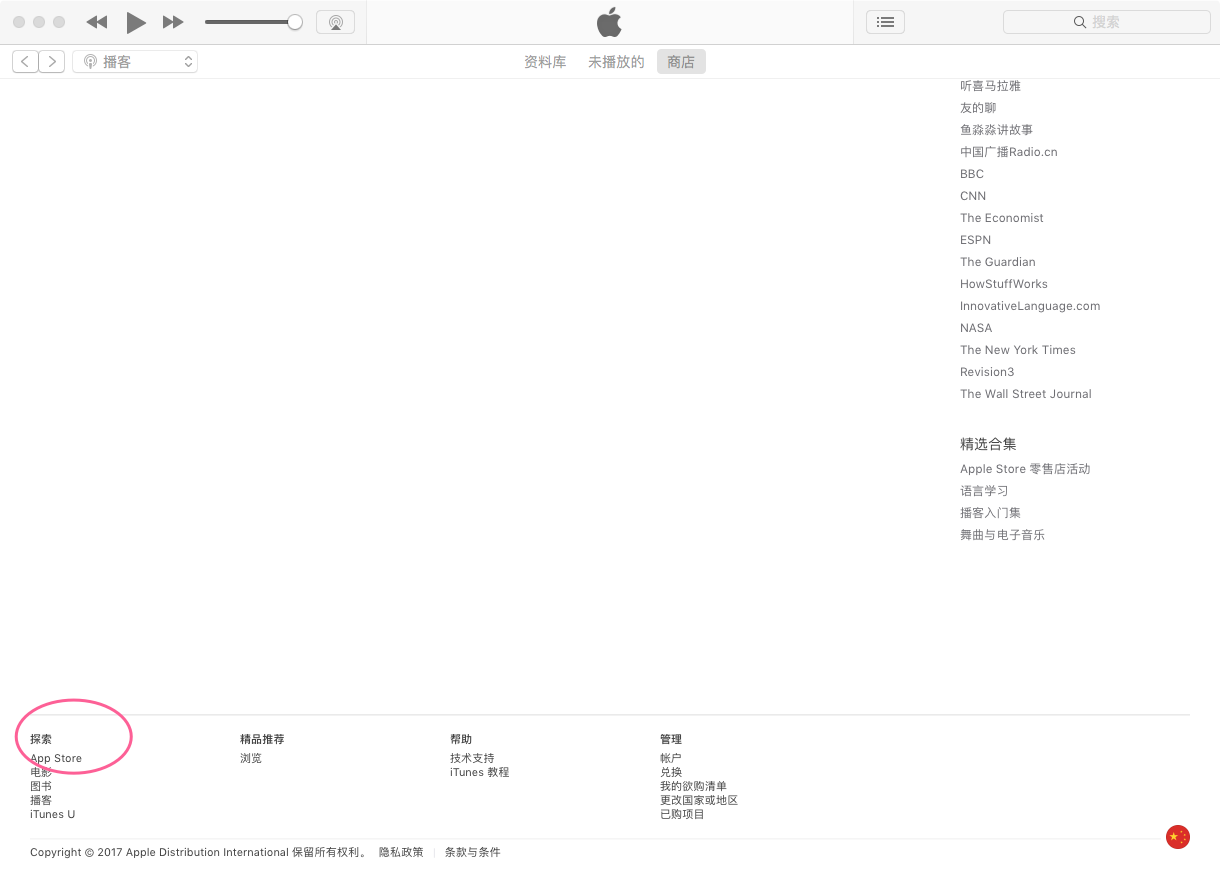Open the HowStuffWorks link
Image resolution: width=1220 pixels, height=876 pixels.
[x=1004, y=284]
